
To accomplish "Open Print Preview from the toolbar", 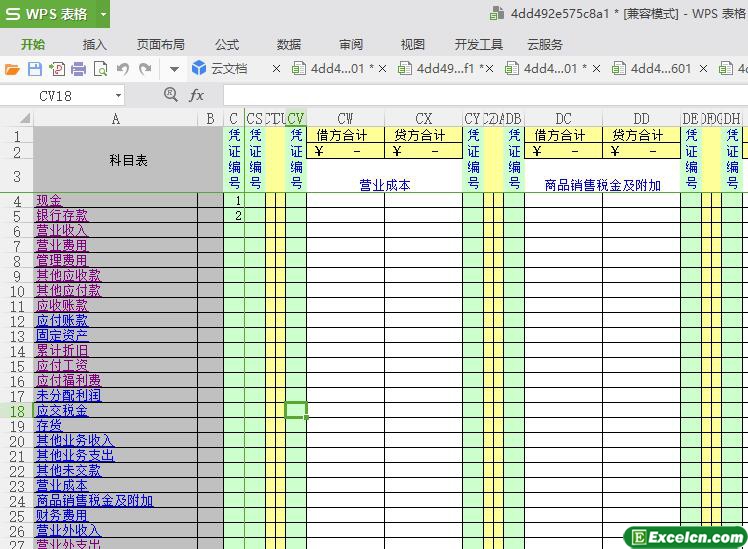I will [x=100, y=69].
